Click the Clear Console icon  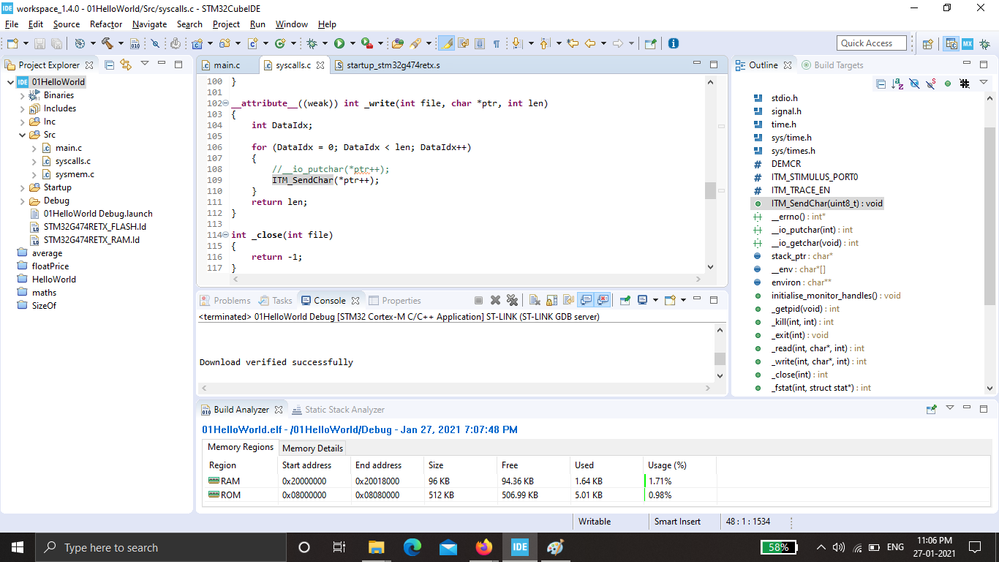pyautogui.click(x=535, y=300)
